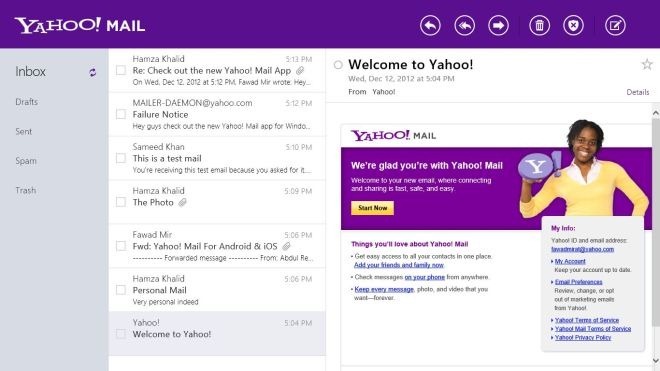Go to the Sent folder

(24, 131)
